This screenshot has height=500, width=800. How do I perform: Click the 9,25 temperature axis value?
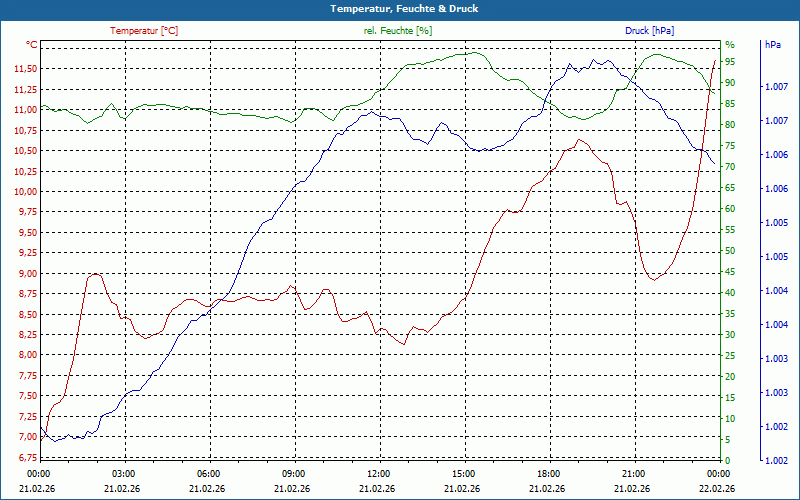tap(28, 253)
